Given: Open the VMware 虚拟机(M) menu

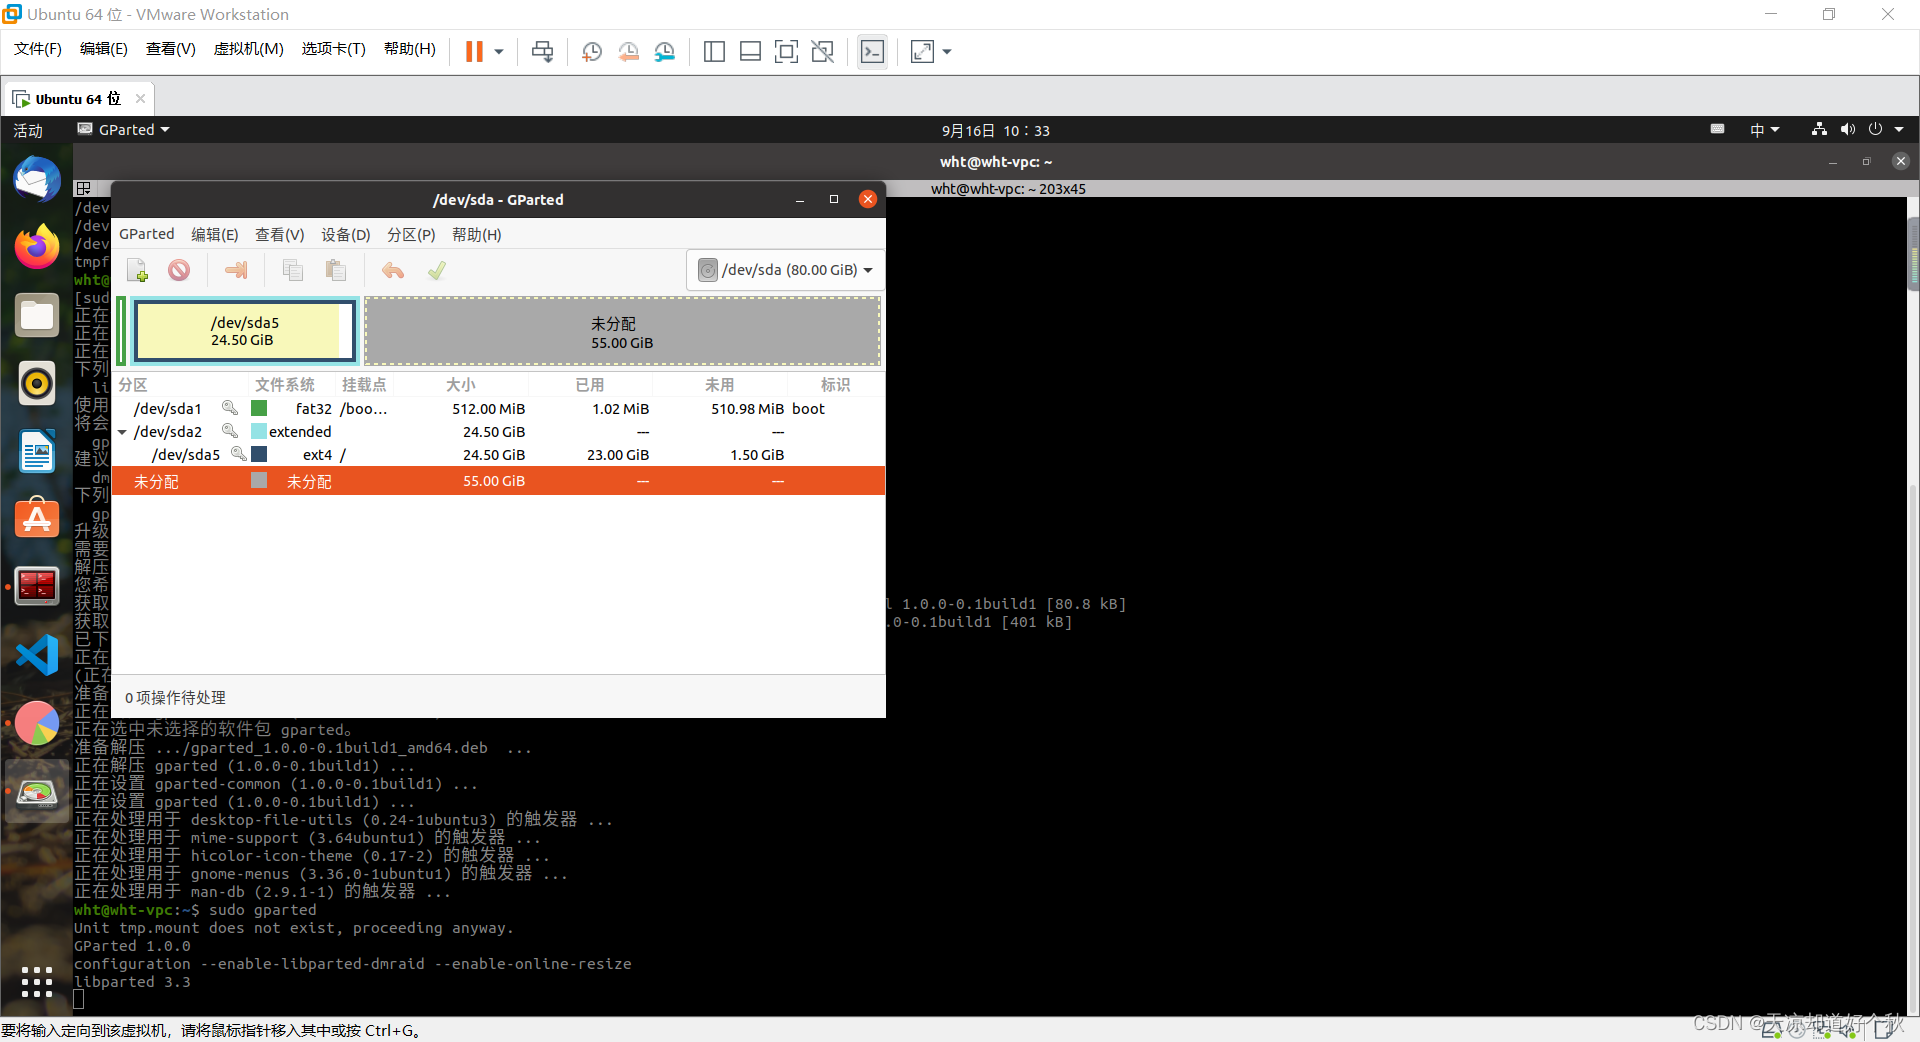Looking at the screenshot, I should click(x=249, y=49).
